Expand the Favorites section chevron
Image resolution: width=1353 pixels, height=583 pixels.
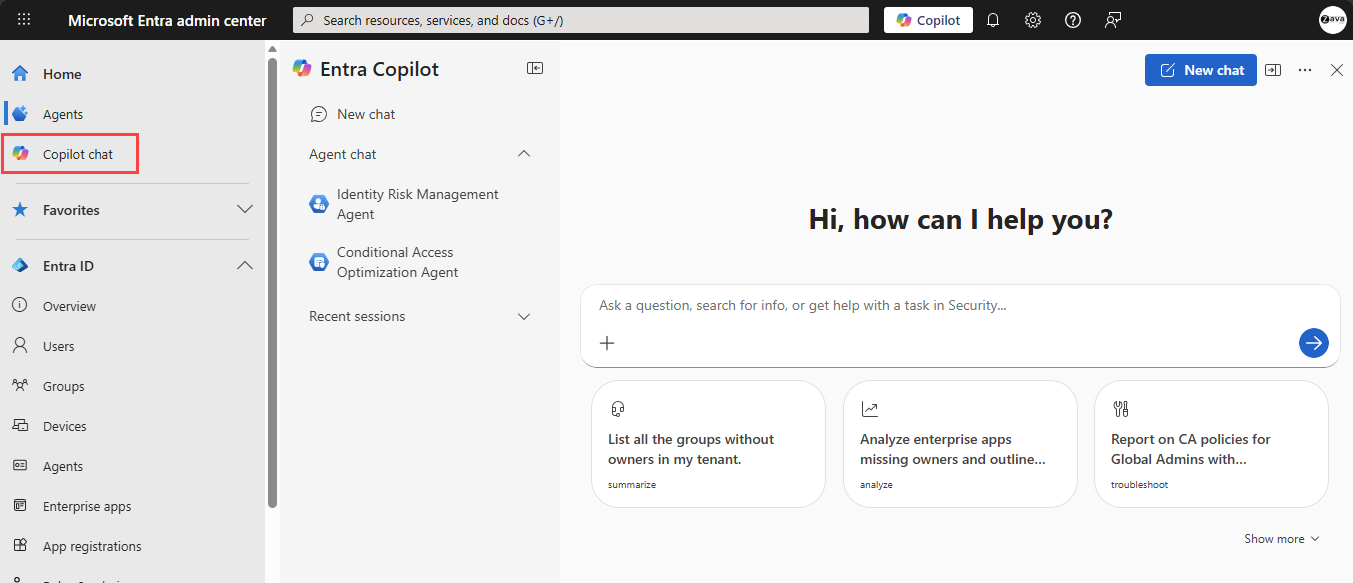245,210
